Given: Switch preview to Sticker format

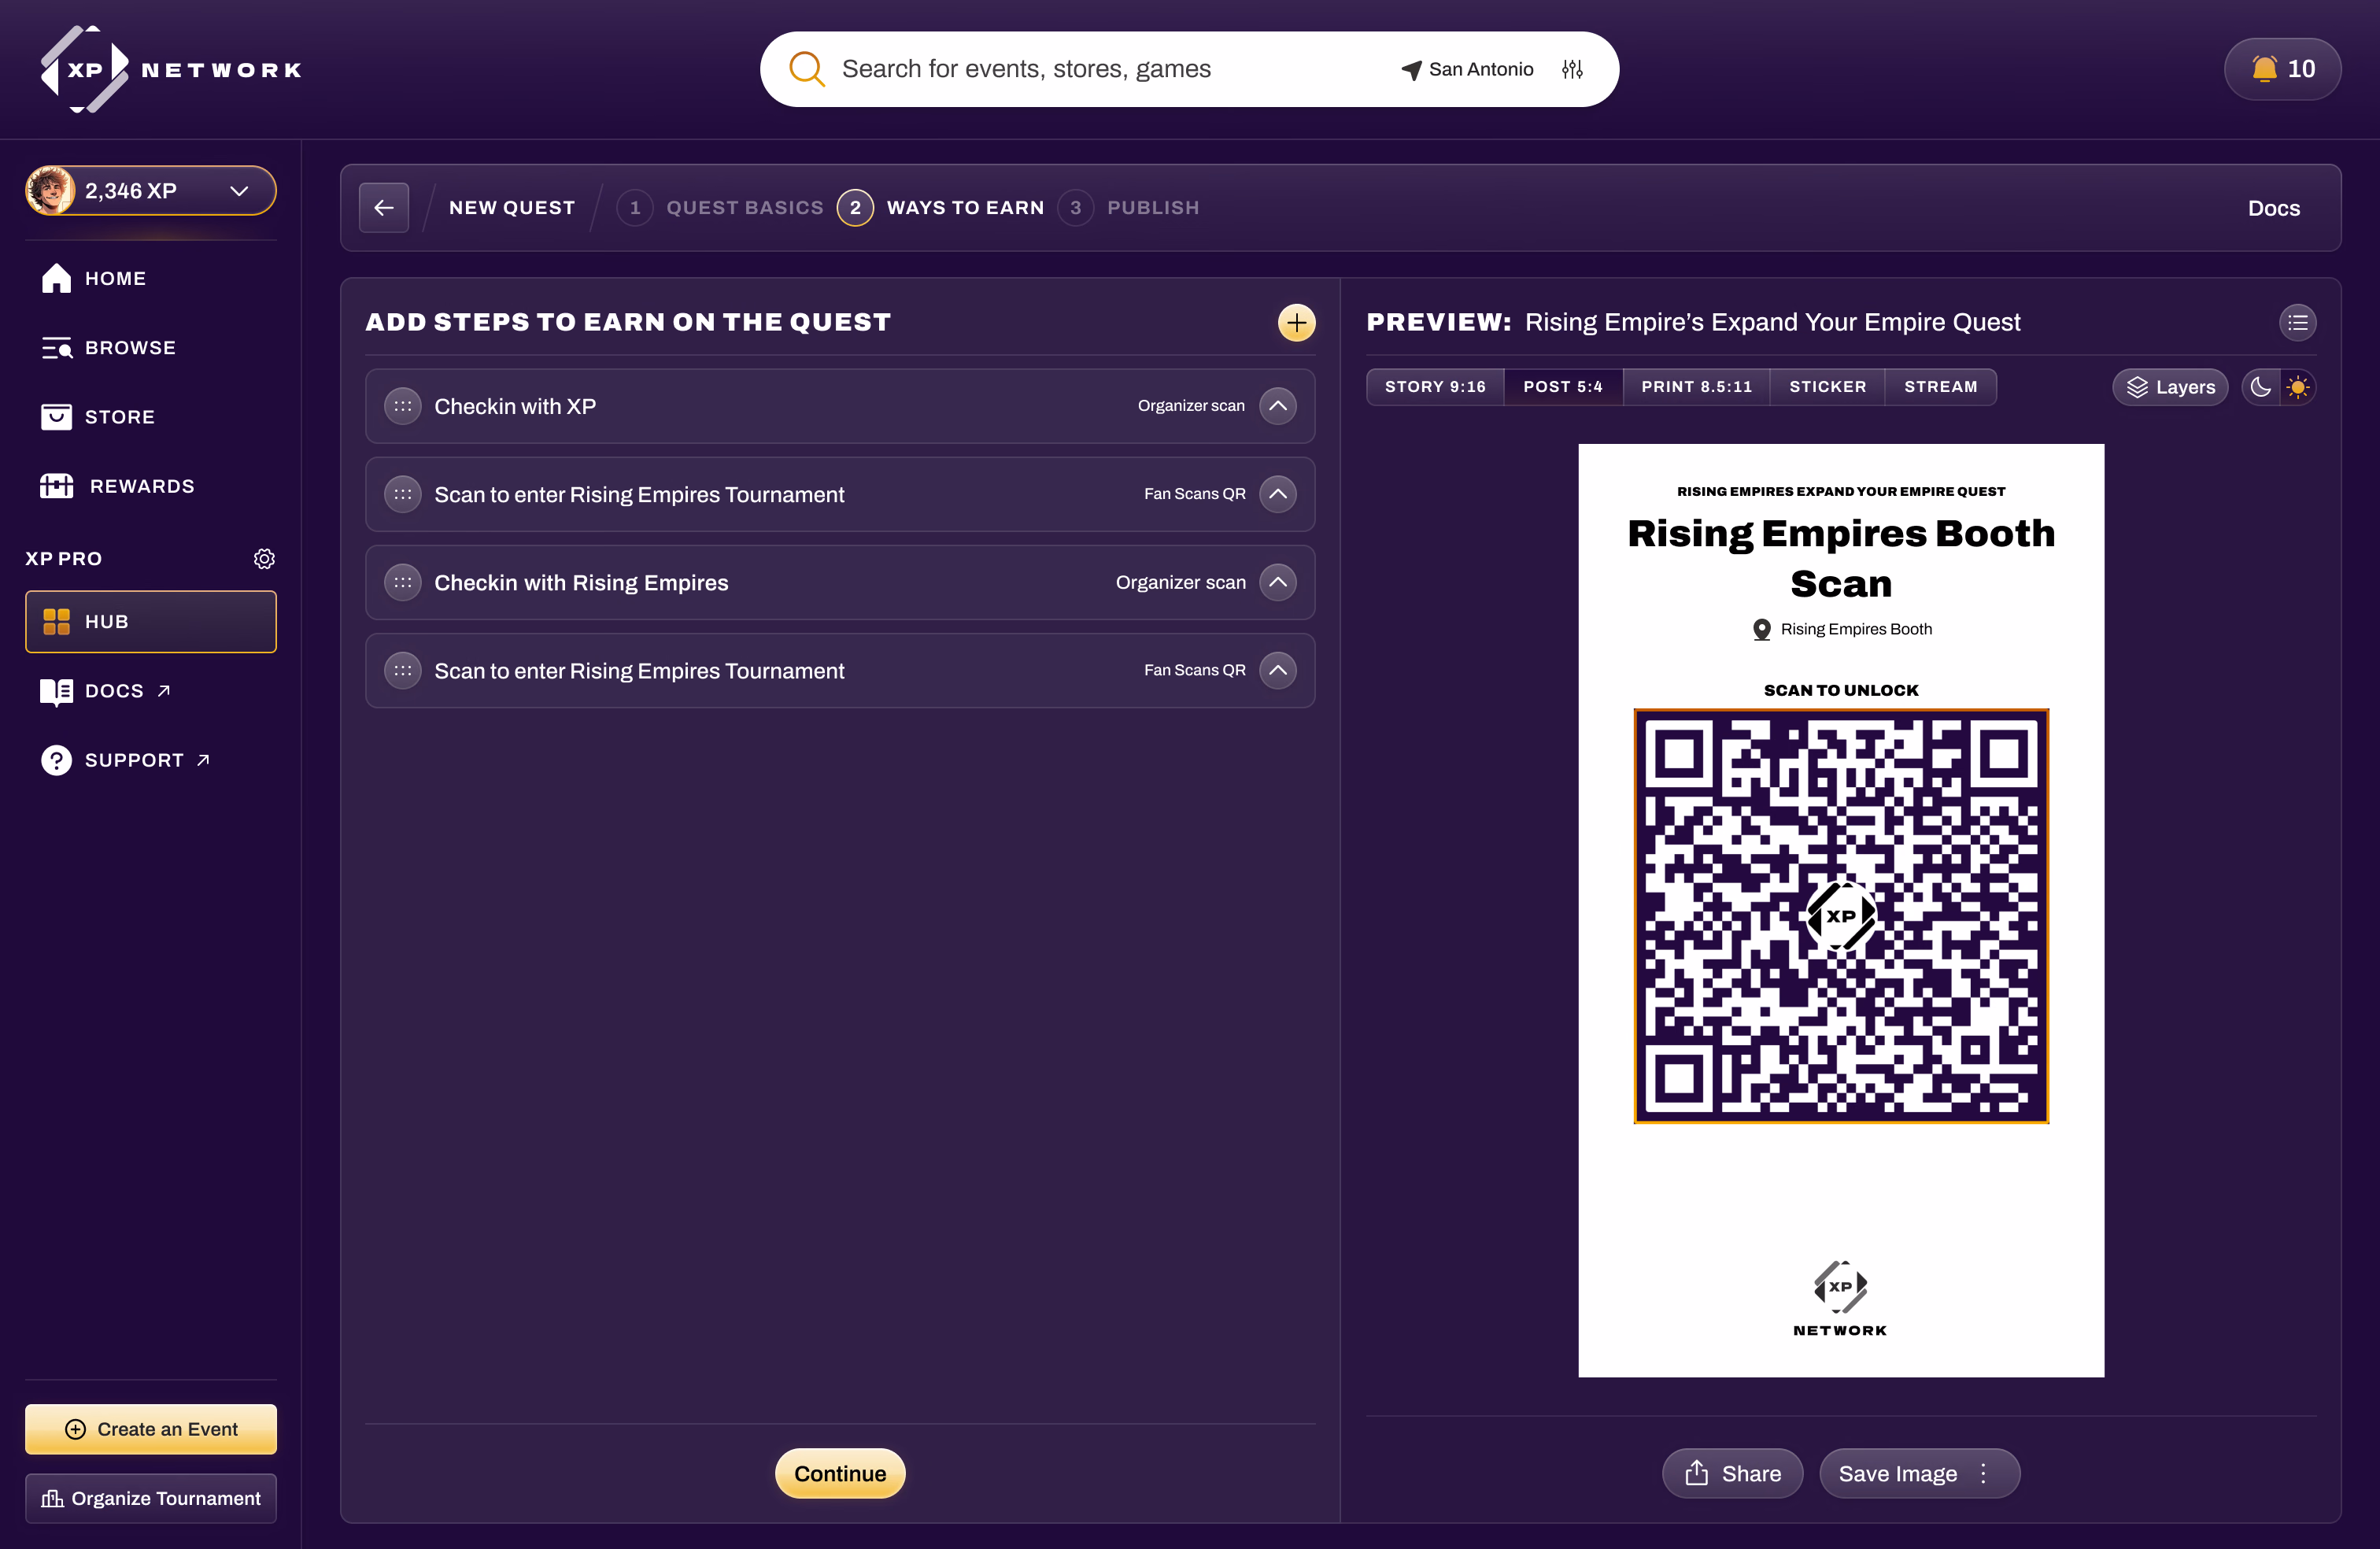Looking at the screenshot, I should point(1827,386).
